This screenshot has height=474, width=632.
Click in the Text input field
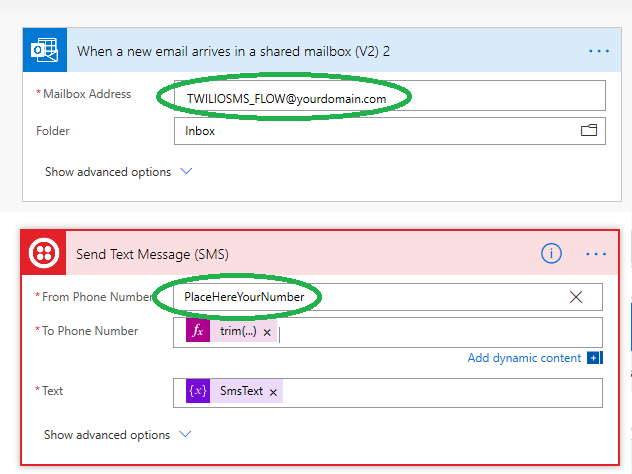click(x=388, y=393)
